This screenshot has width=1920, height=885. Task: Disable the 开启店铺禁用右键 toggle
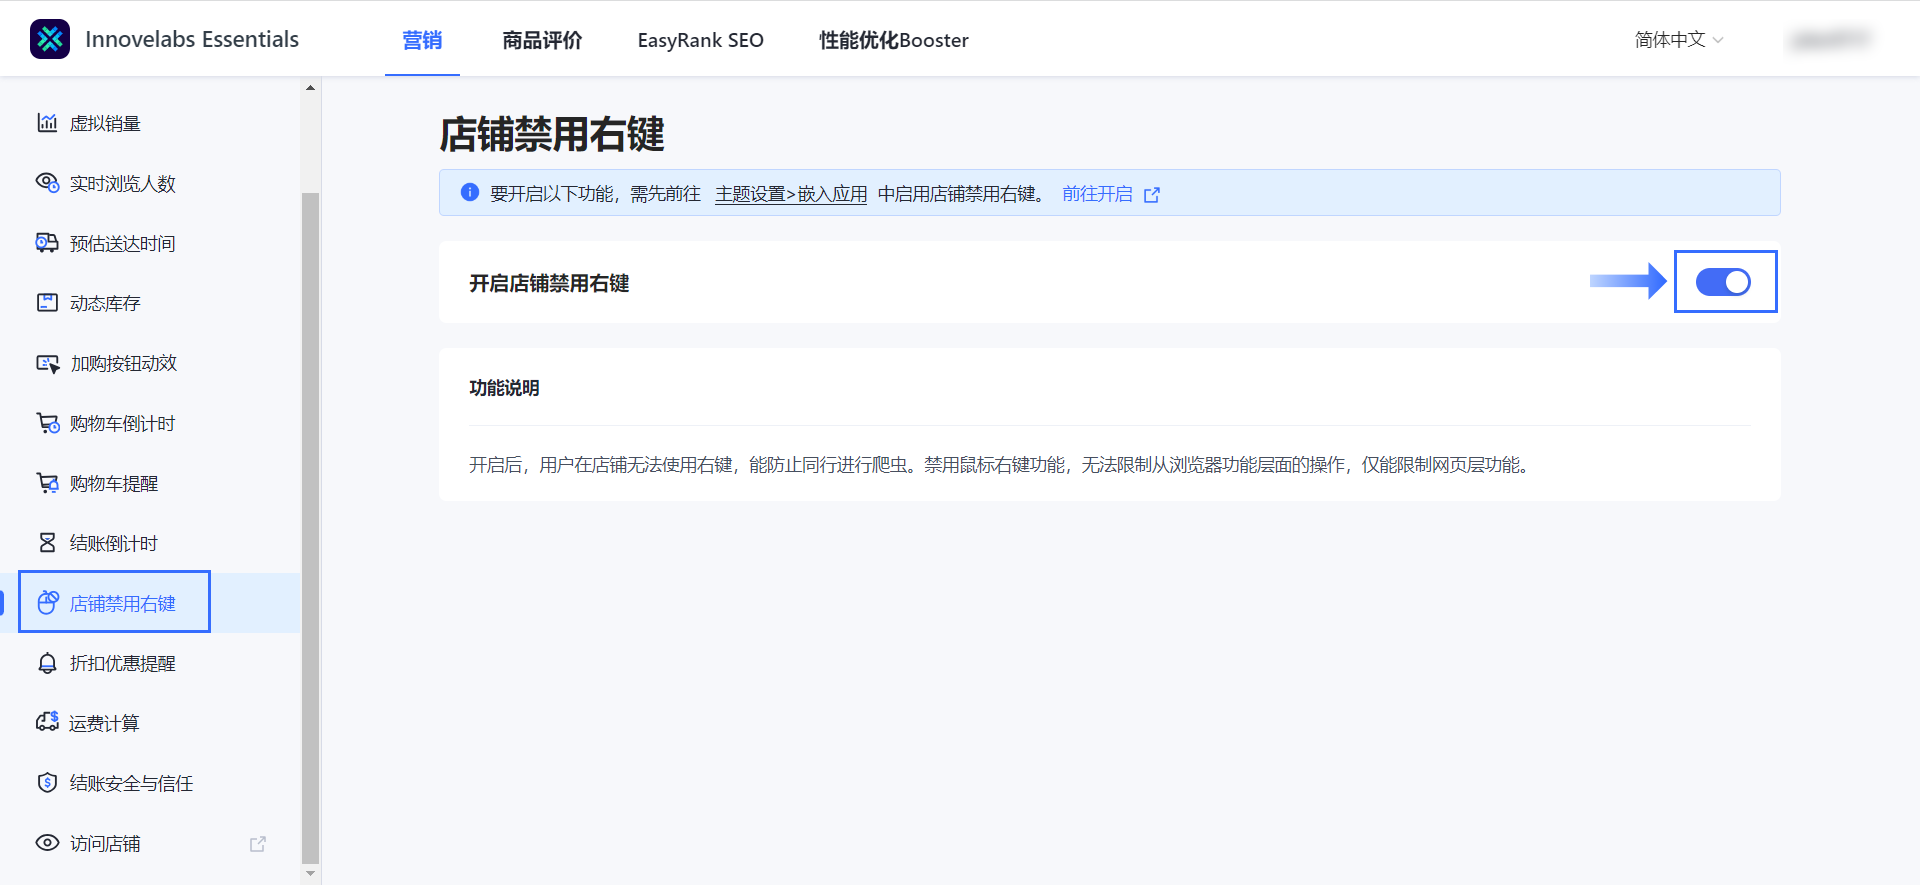coord(1723,282)
